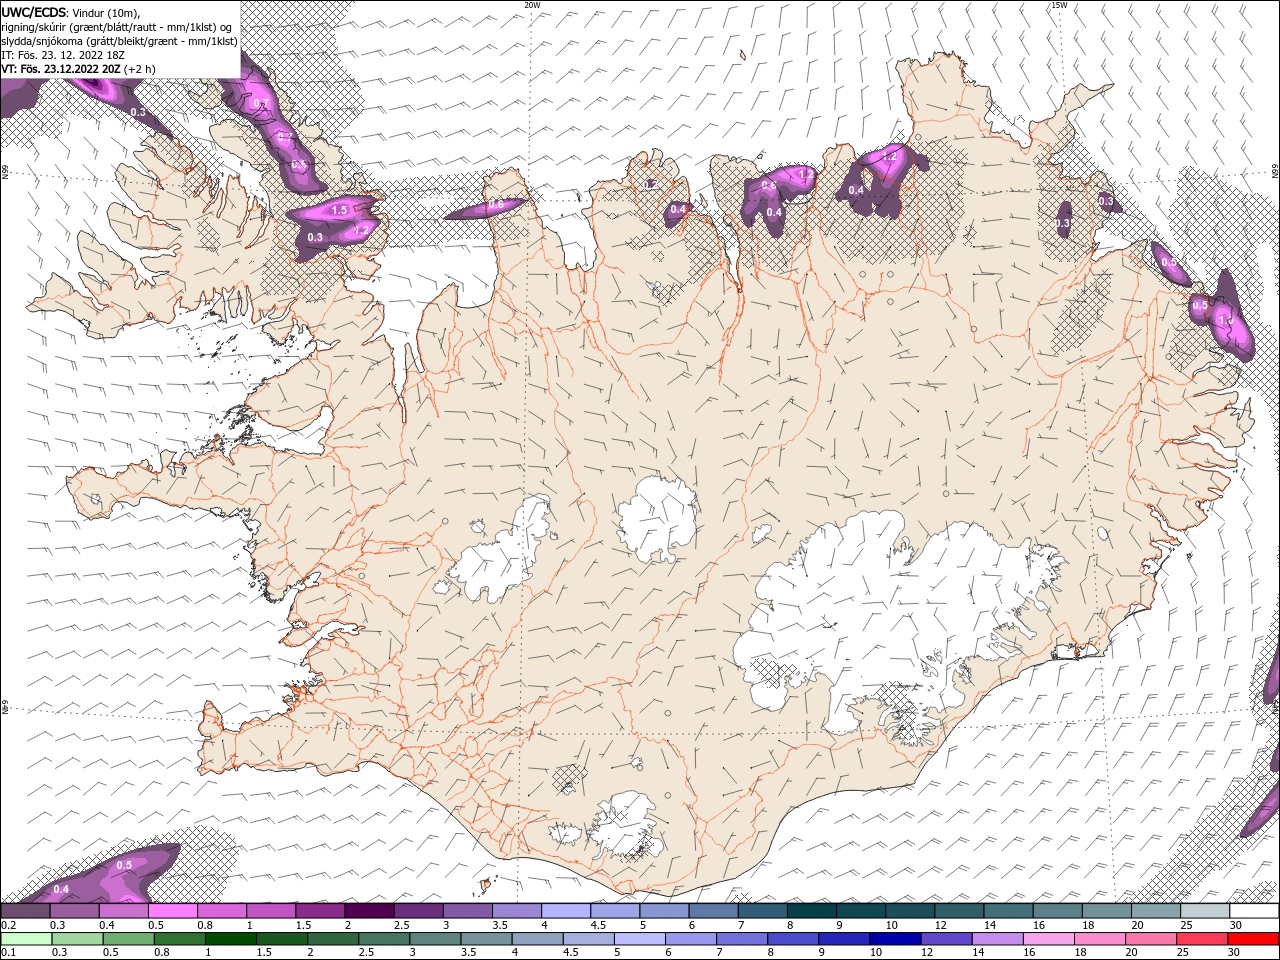Click the 'IT: Fös. 23. 12. 2022 18Z' line
Image resolution: width=1280 pixels, height=960 pixels.
(x=61, y=55)
